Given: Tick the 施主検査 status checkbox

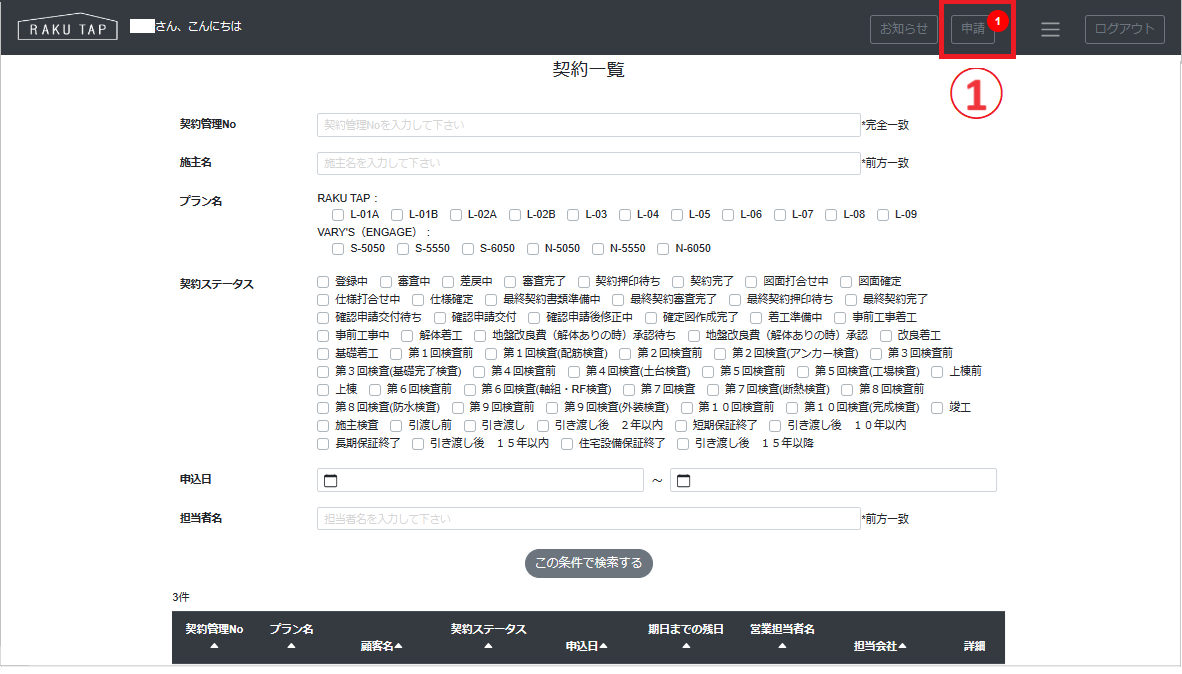Looking at the screenshot, I should (x=323, y=427).
